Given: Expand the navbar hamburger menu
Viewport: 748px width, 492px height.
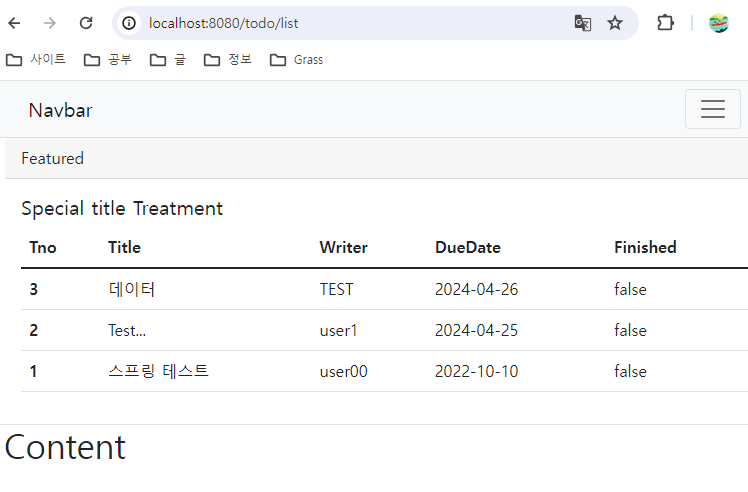Looking at the screenshot, I should (x=713, y=109).
